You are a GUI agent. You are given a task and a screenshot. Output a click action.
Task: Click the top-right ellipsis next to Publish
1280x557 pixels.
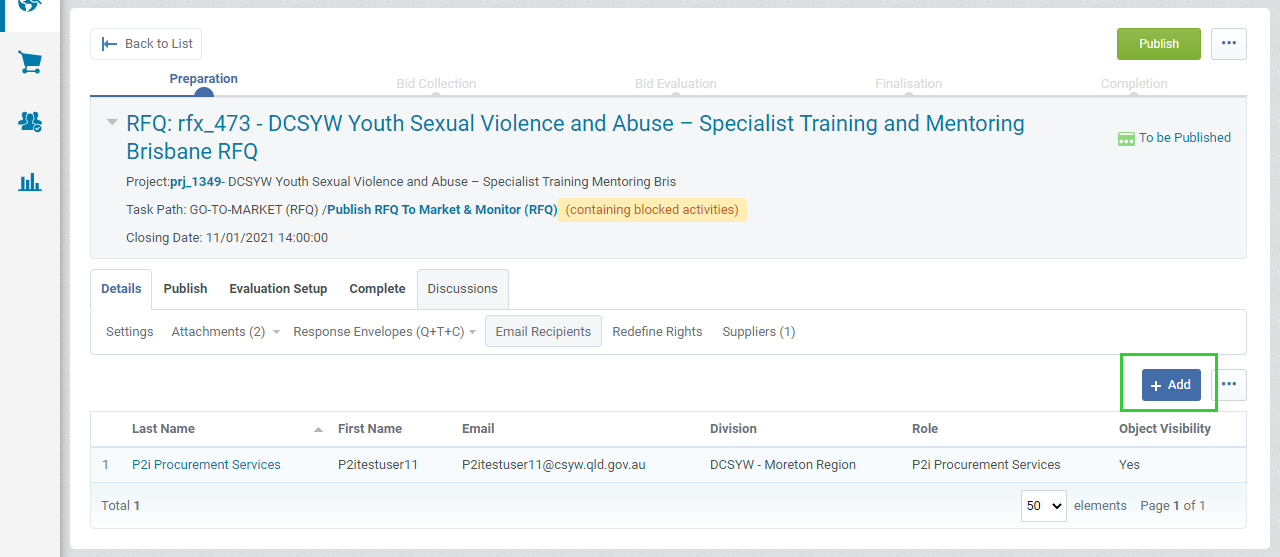point(1228,44)
